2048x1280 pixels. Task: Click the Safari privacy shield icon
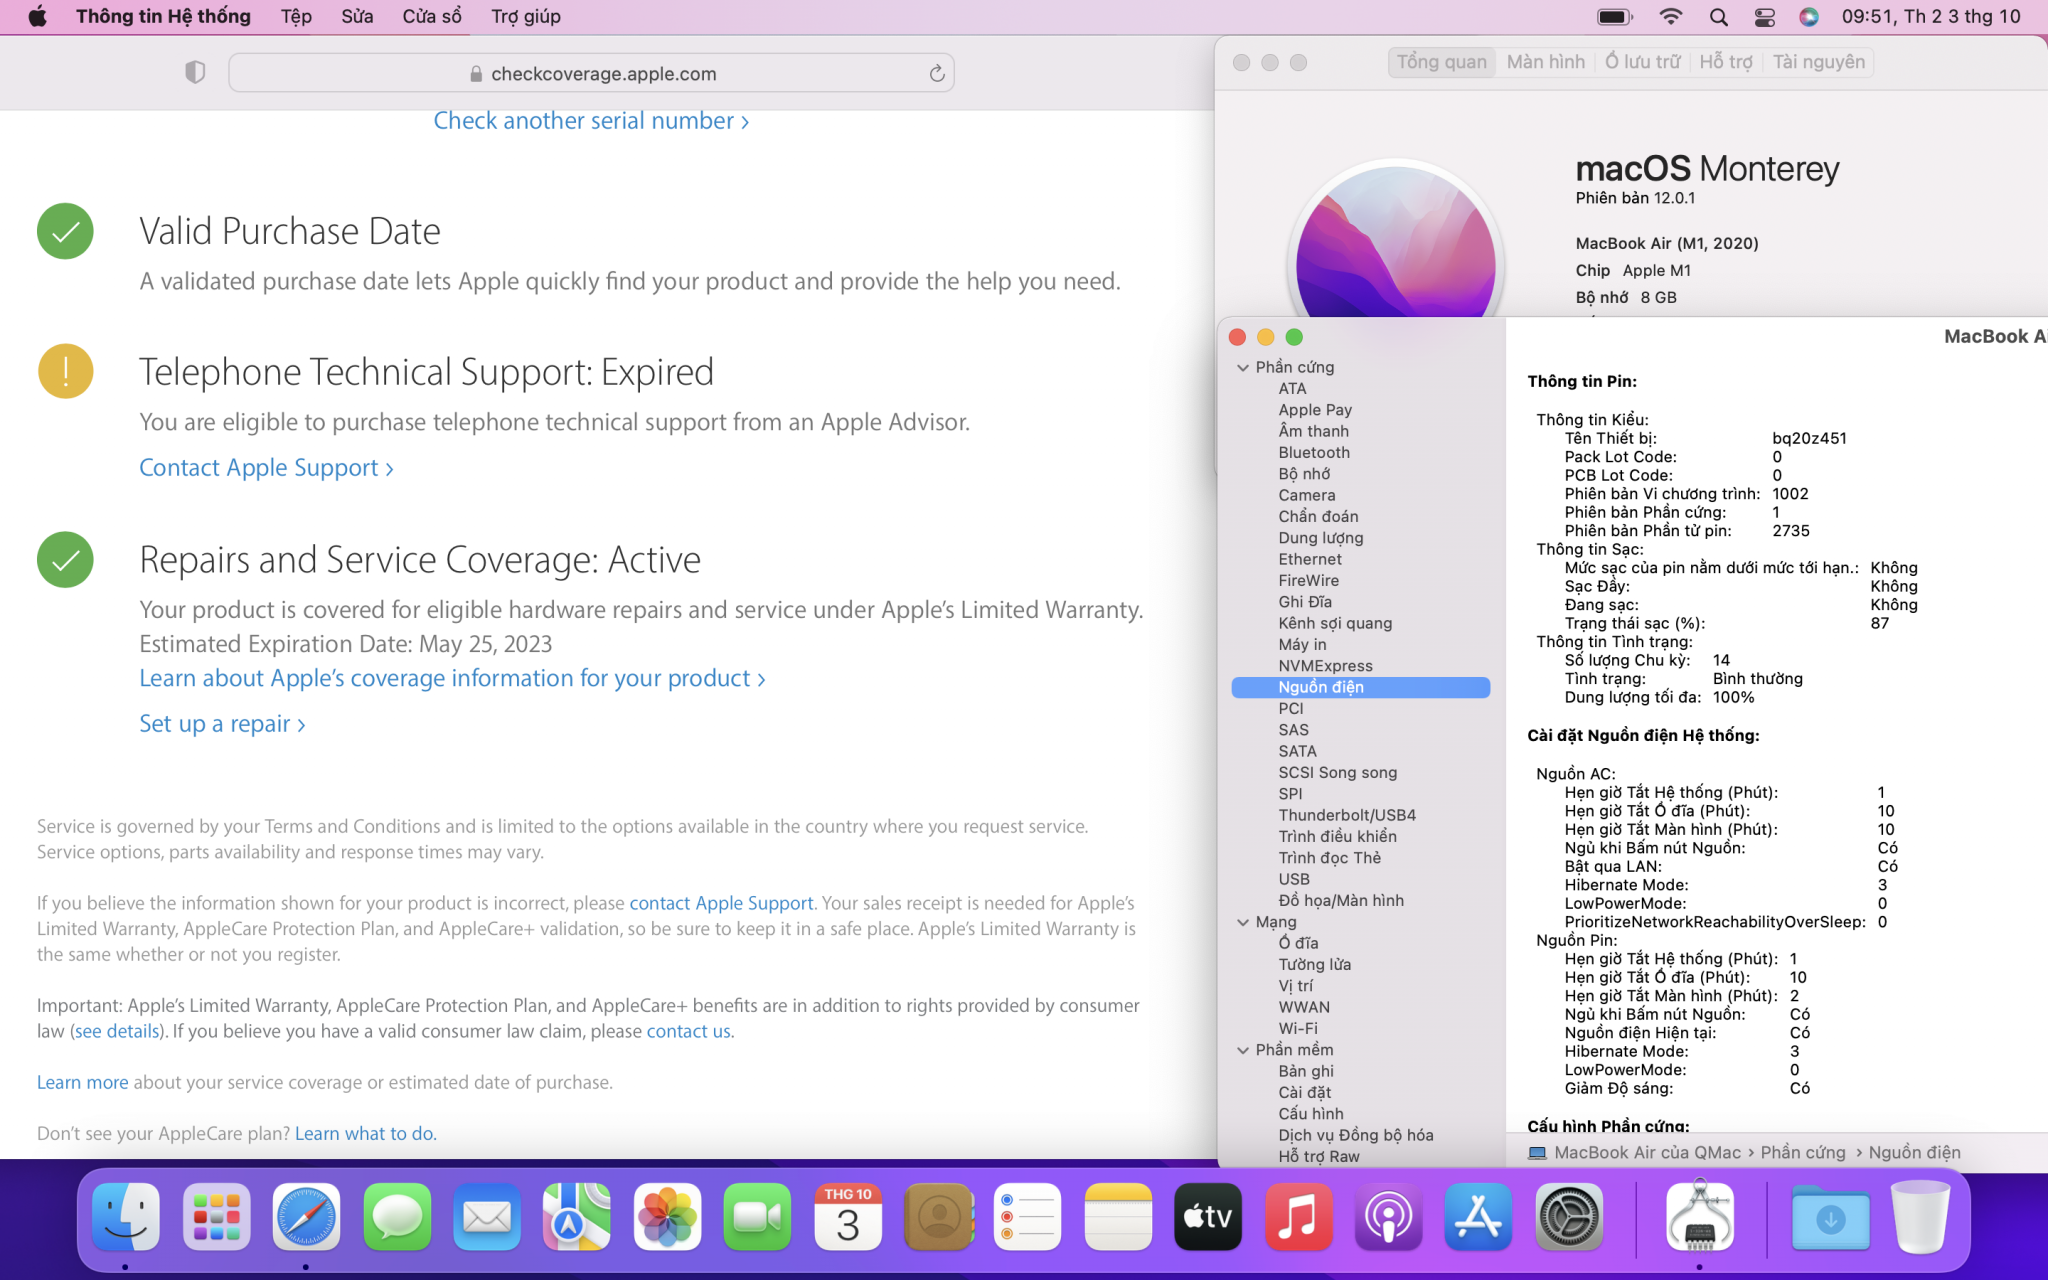click(x=195, y=72)
